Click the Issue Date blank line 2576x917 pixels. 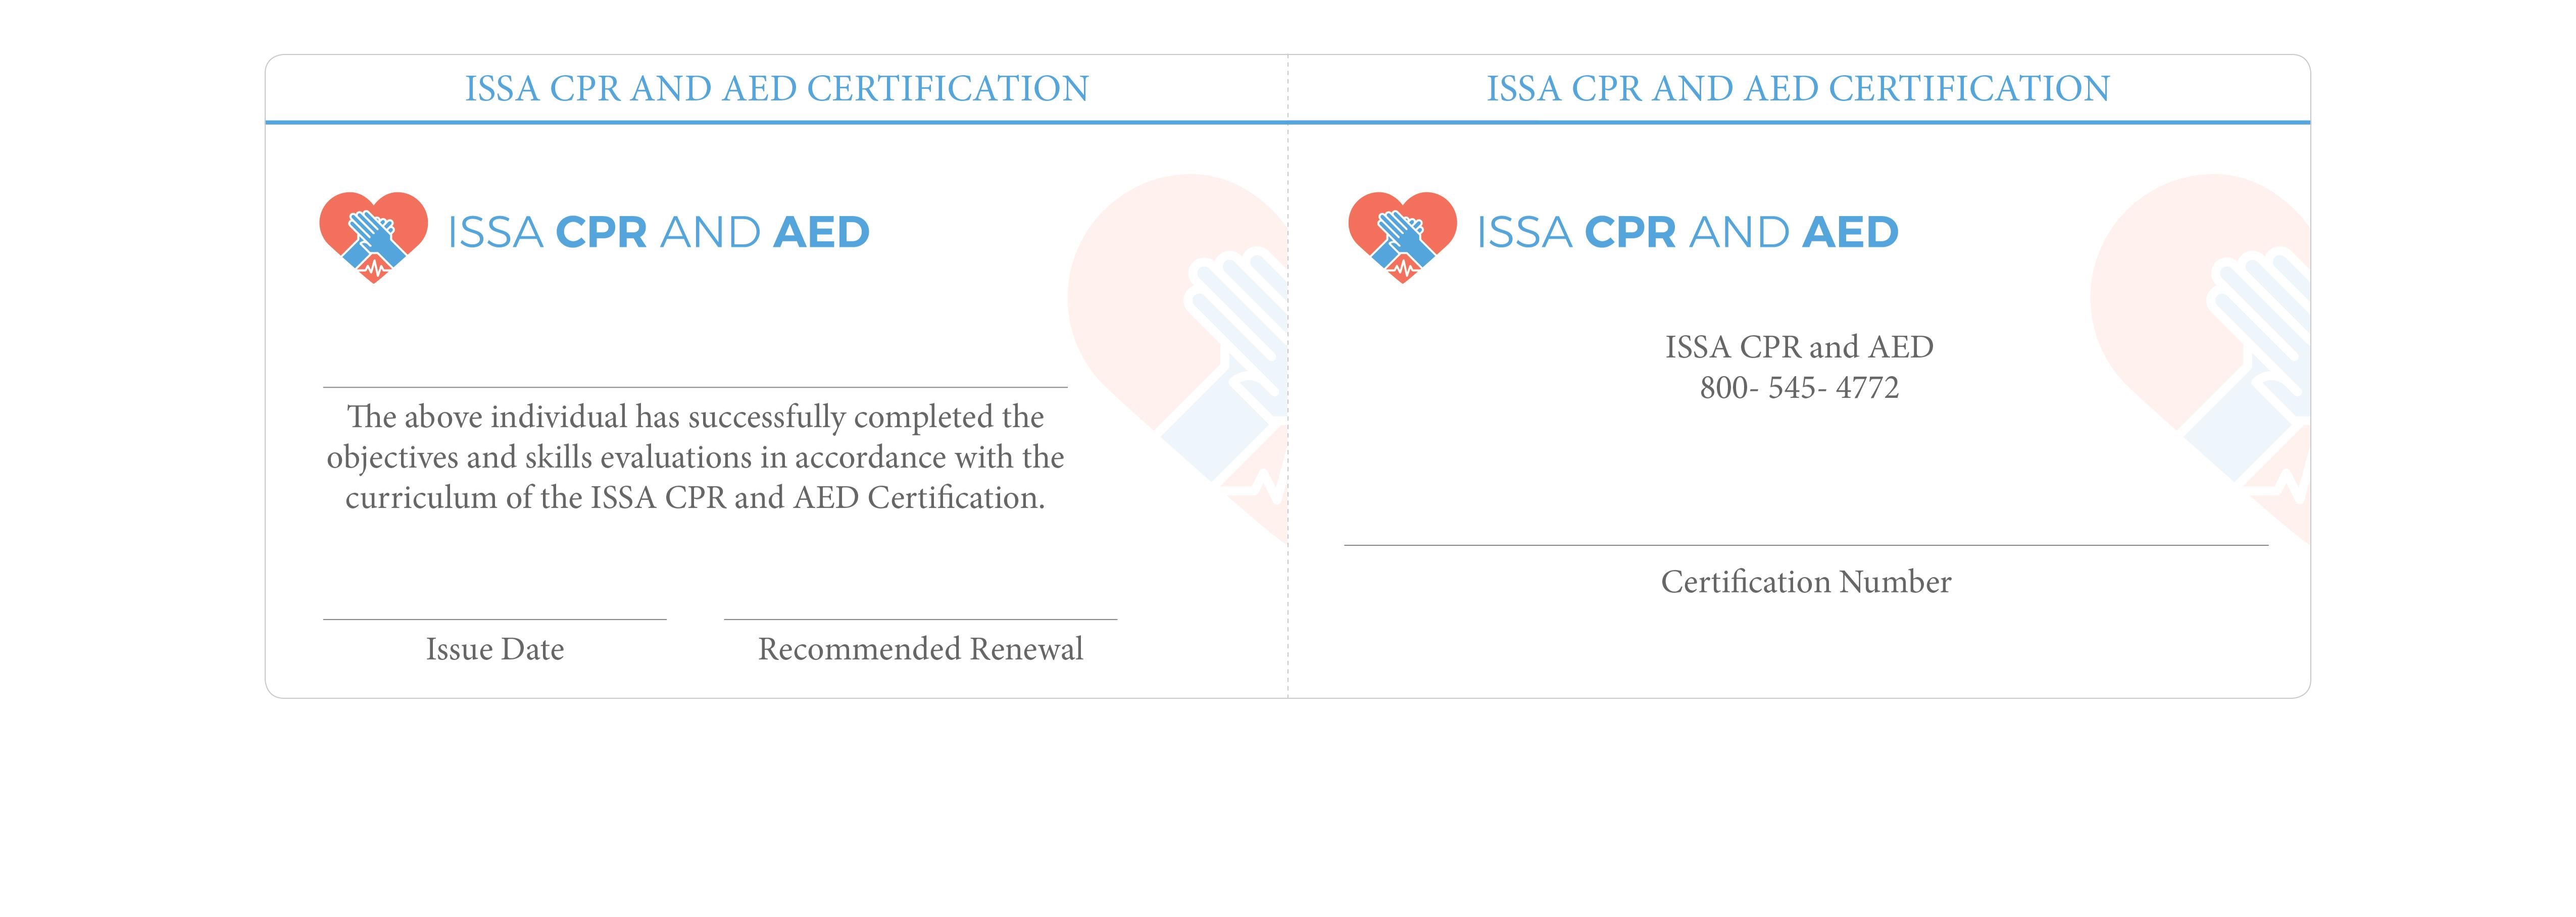[494, 619]
